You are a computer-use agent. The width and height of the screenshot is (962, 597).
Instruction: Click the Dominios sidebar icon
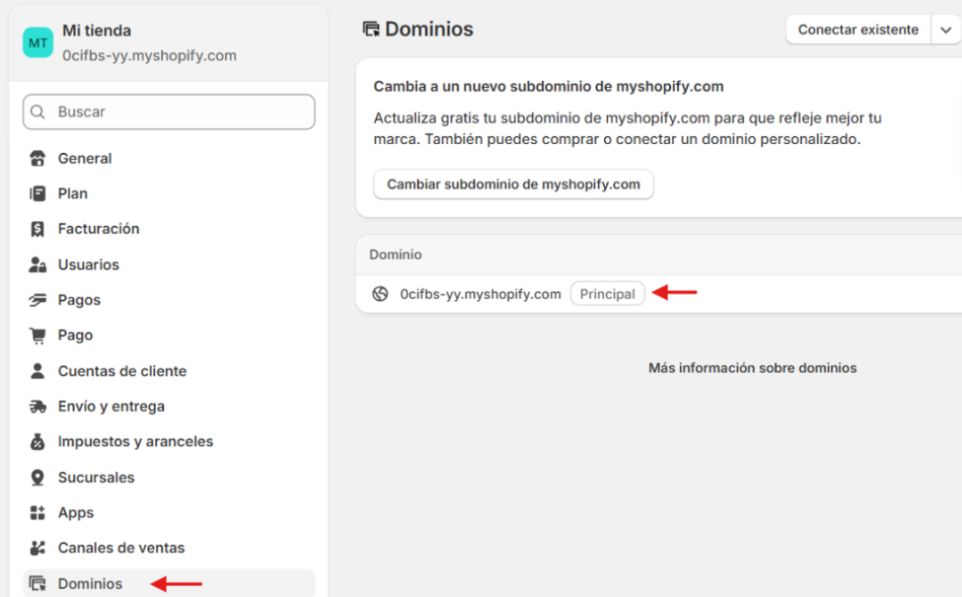(x=37, y=584)
